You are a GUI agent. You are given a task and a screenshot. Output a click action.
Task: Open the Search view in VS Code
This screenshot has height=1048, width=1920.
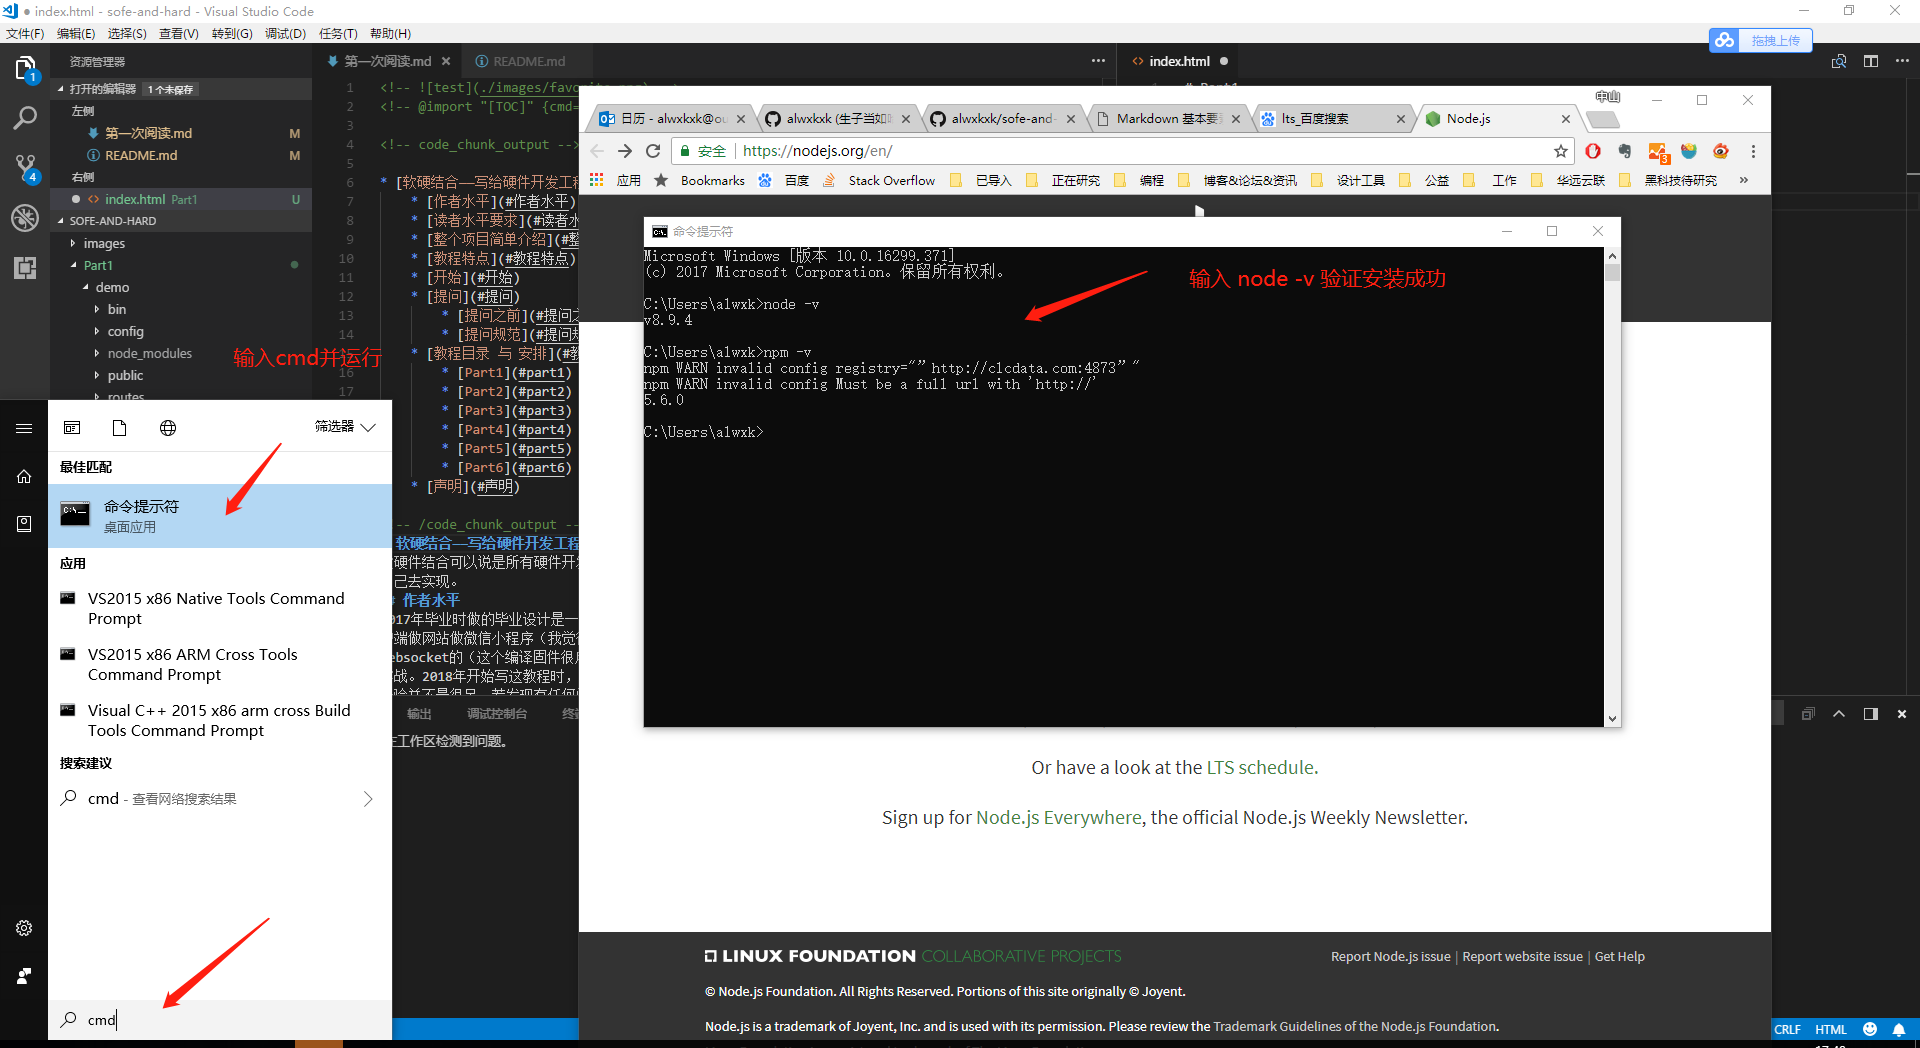click(25, 118)
